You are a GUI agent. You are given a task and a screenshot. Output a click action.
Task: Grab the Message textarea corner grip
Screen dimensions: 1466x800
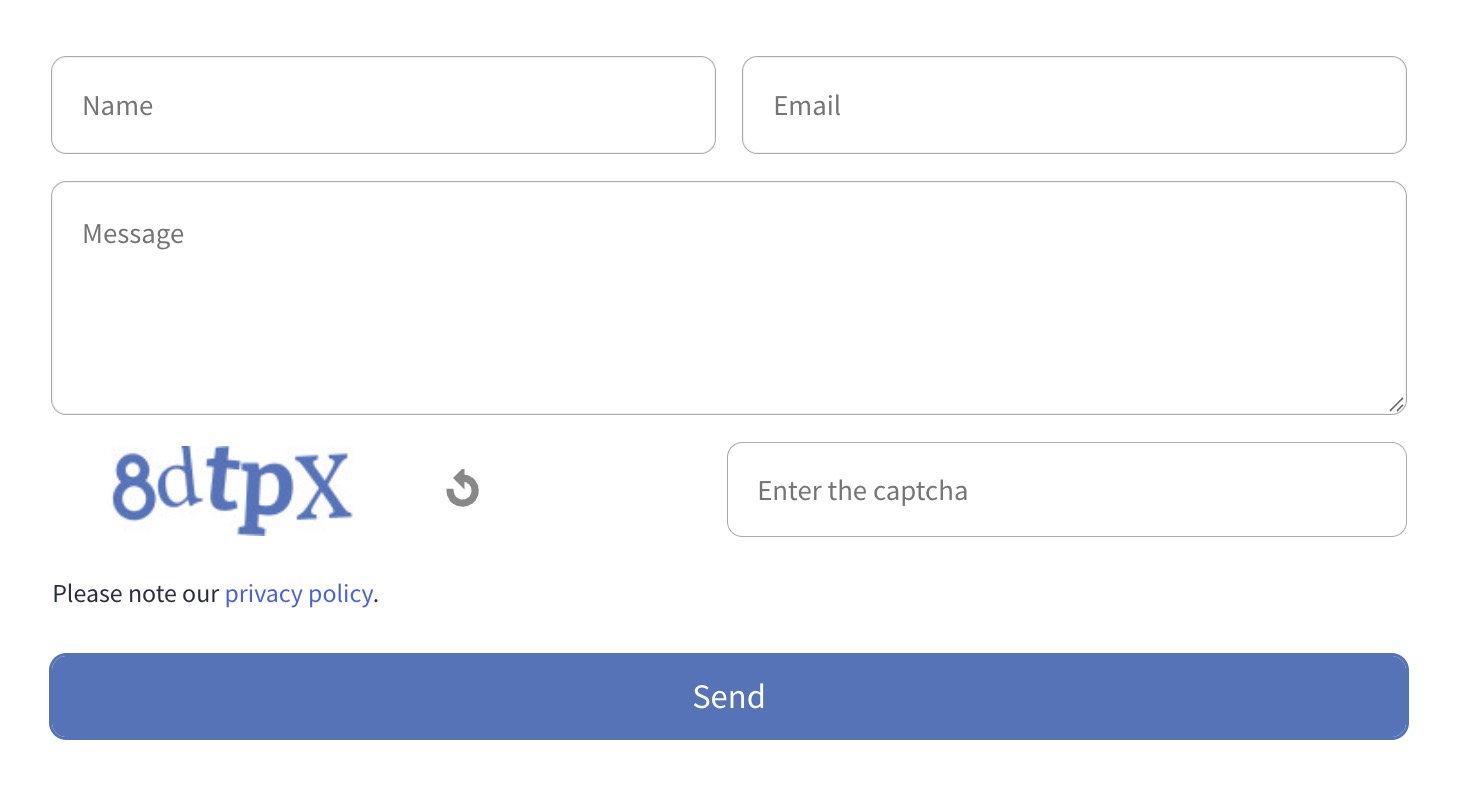click(x=1396, y=404)
